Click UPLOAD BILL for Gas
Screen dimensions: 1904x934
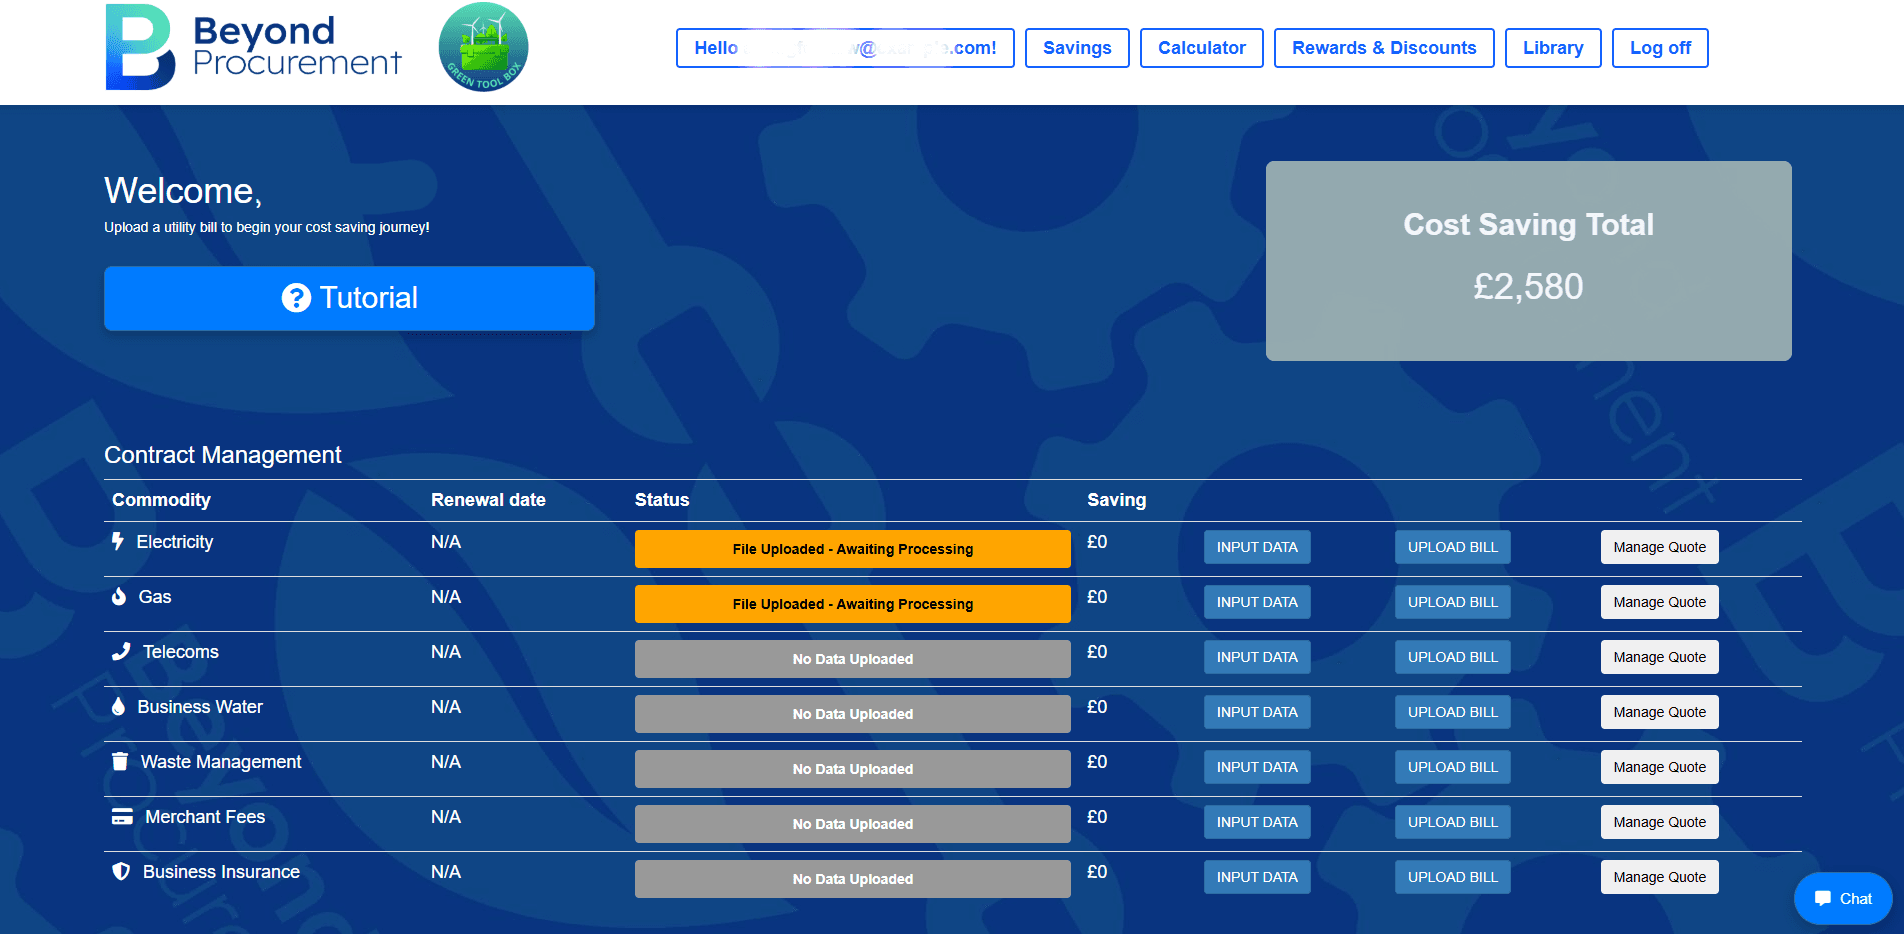tap(1452, 601)
